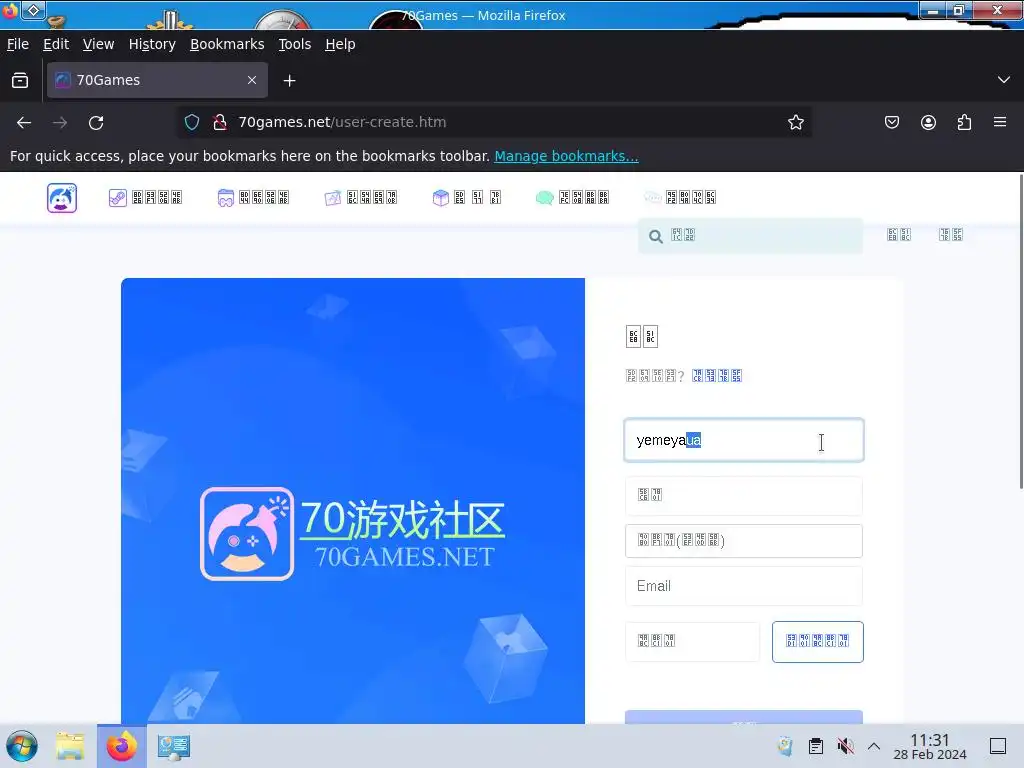
Task: Click the Email input field
Action: point(744,586)
